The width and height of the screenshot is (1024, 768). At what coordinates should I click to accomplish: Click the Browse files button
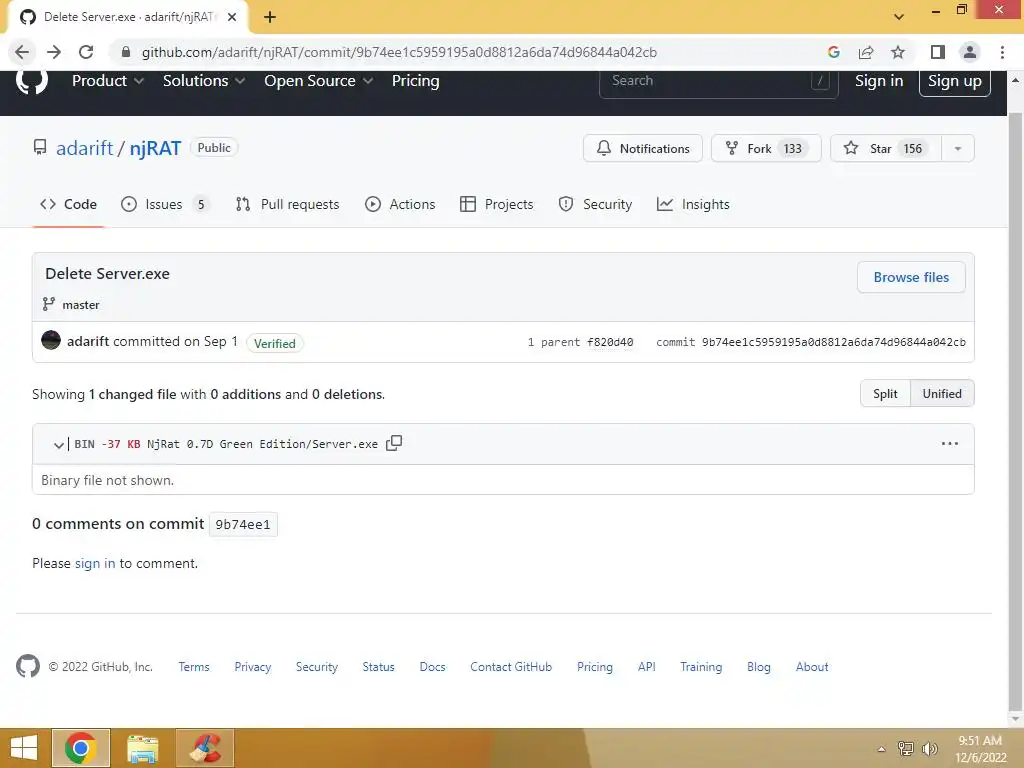pyautogui.click(x=911, y=278)
